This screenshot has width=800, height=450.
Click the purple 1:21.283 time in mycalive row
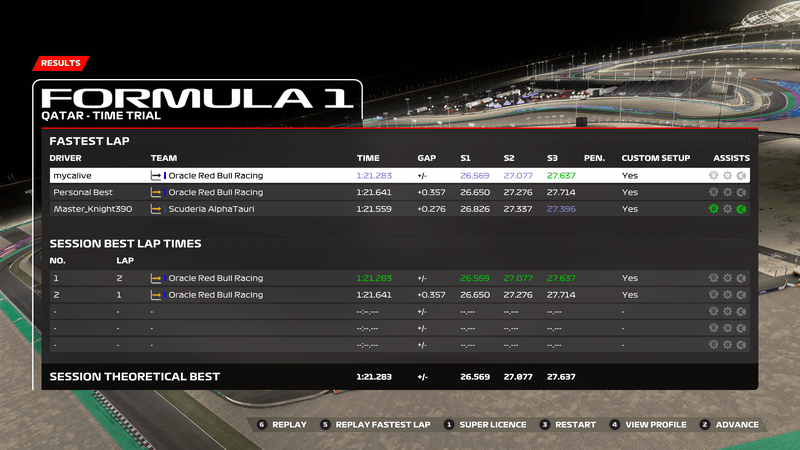(x=374, y=176)
